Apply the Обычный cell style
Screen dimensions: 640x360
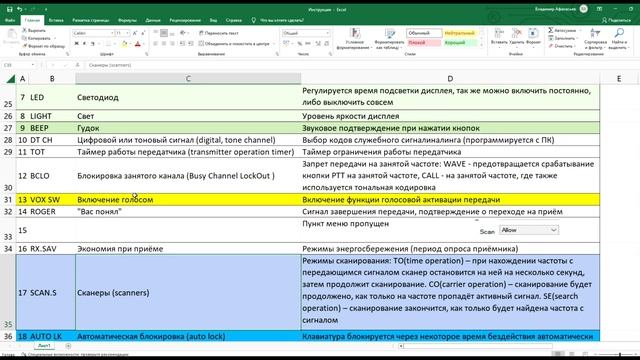424,33
